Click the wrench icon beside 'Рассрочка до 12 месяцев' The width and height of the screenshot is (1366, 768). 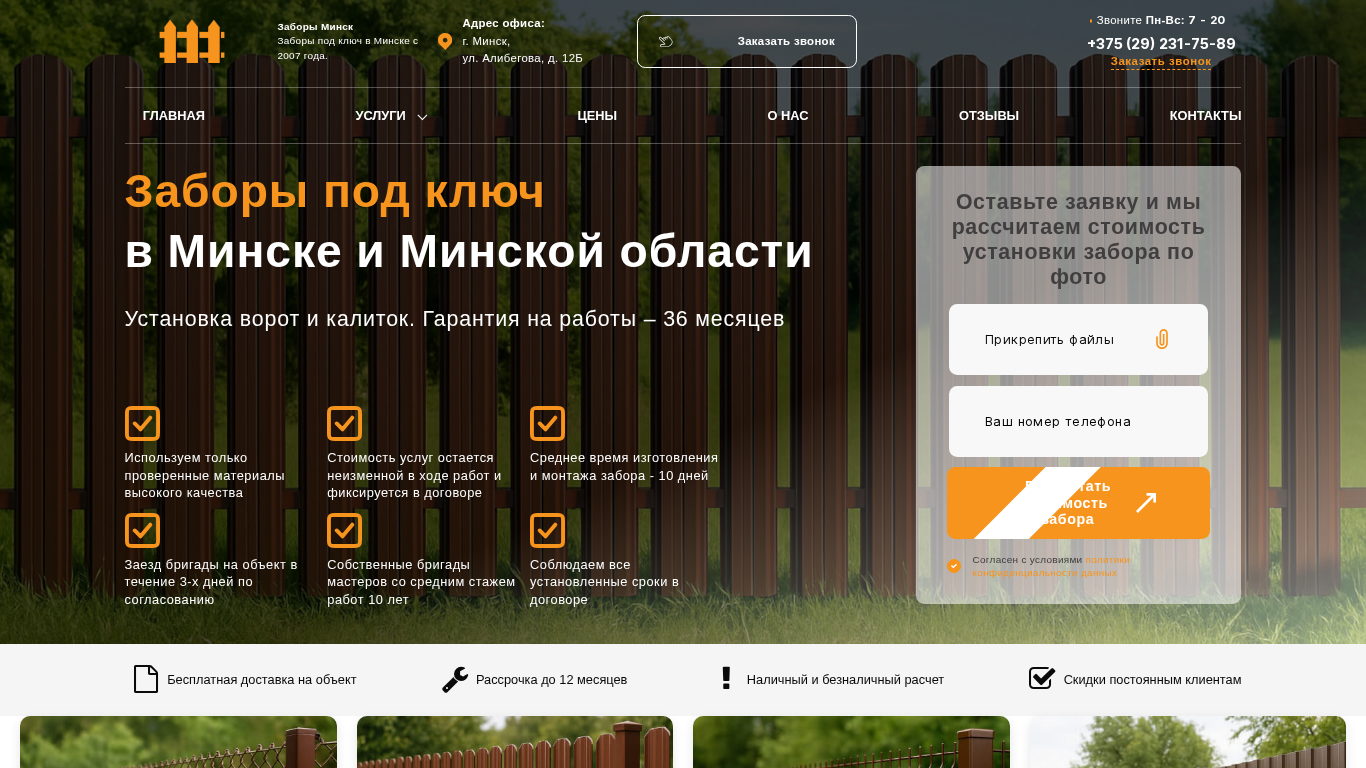coord(455,680)
